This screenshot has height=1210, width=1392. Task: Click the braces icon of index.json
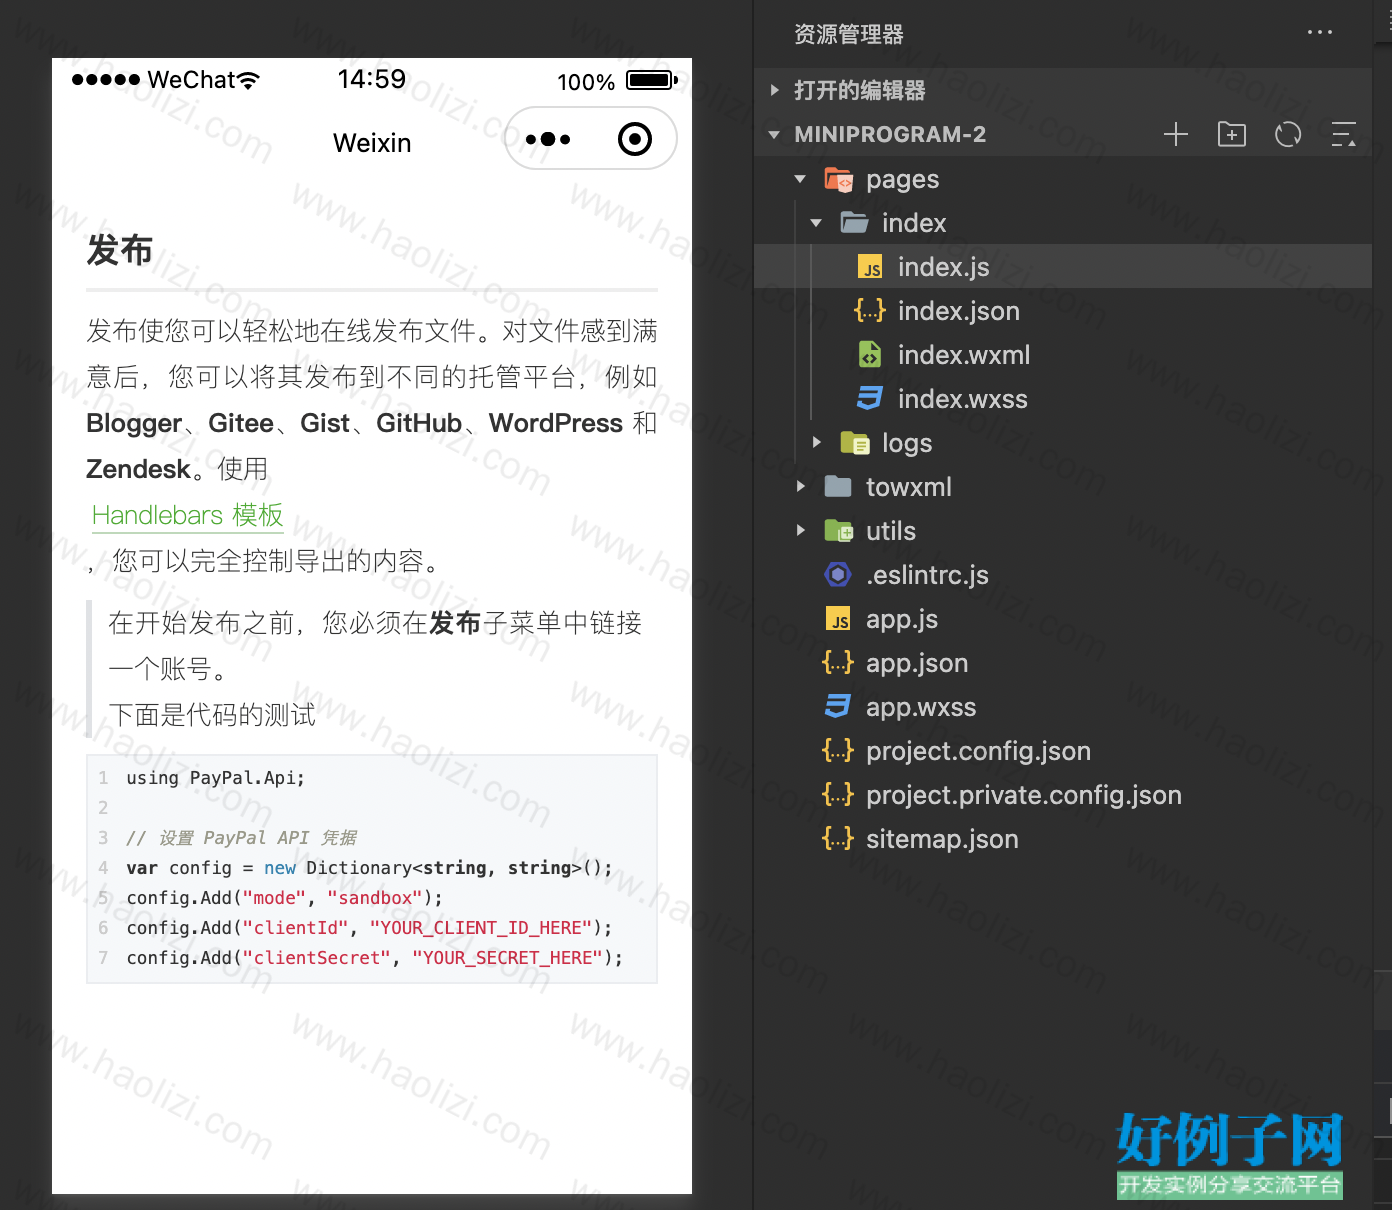click(x=870, y=311)
